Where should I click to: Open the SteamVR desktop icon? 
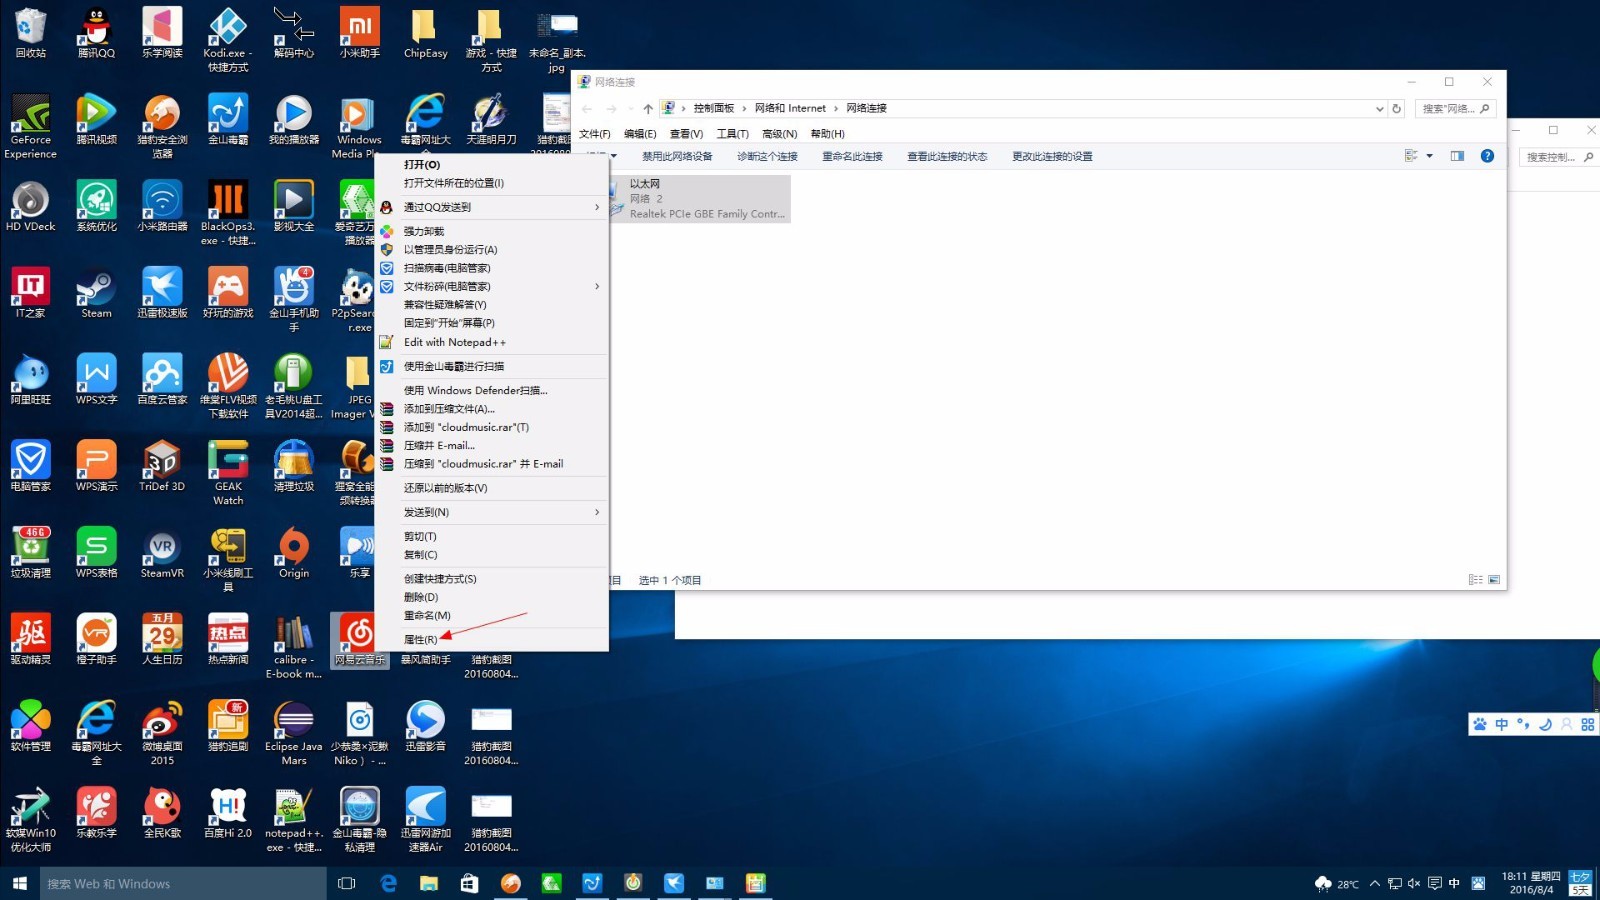(x=162, y=553)
